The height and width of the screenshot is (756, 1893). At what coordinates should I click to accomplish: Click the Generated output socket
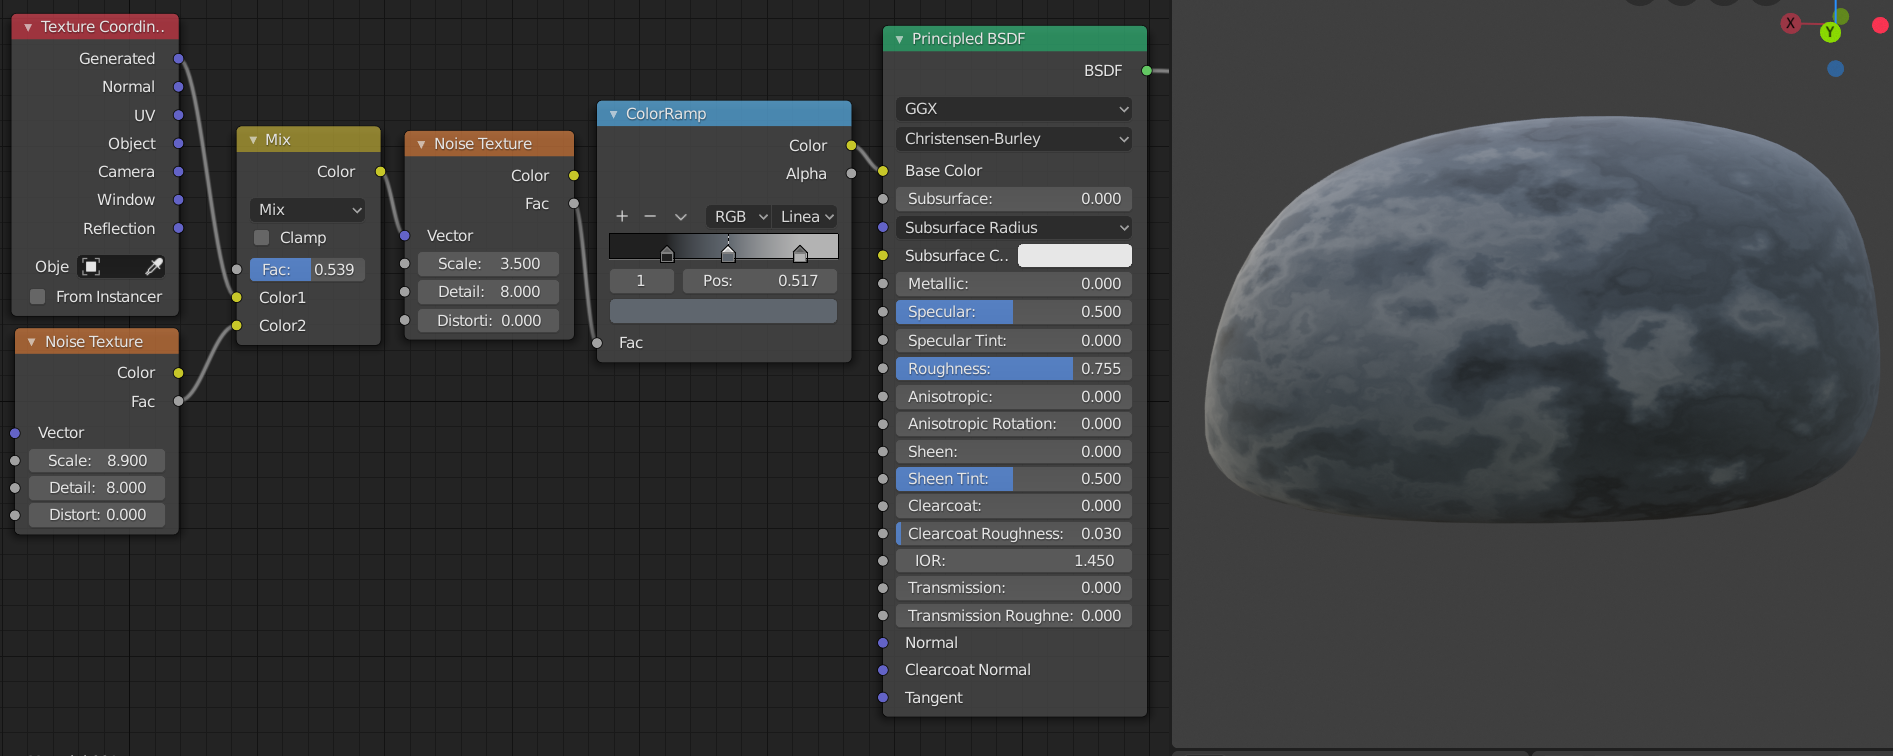click(x=179, y=59)
